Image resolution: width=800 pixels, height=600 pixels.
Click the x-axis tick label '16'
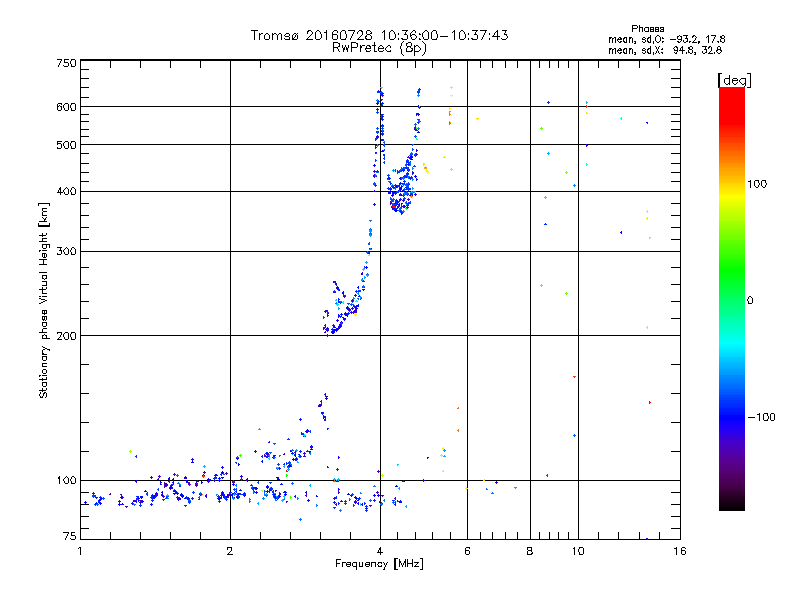tap(680, 551)
